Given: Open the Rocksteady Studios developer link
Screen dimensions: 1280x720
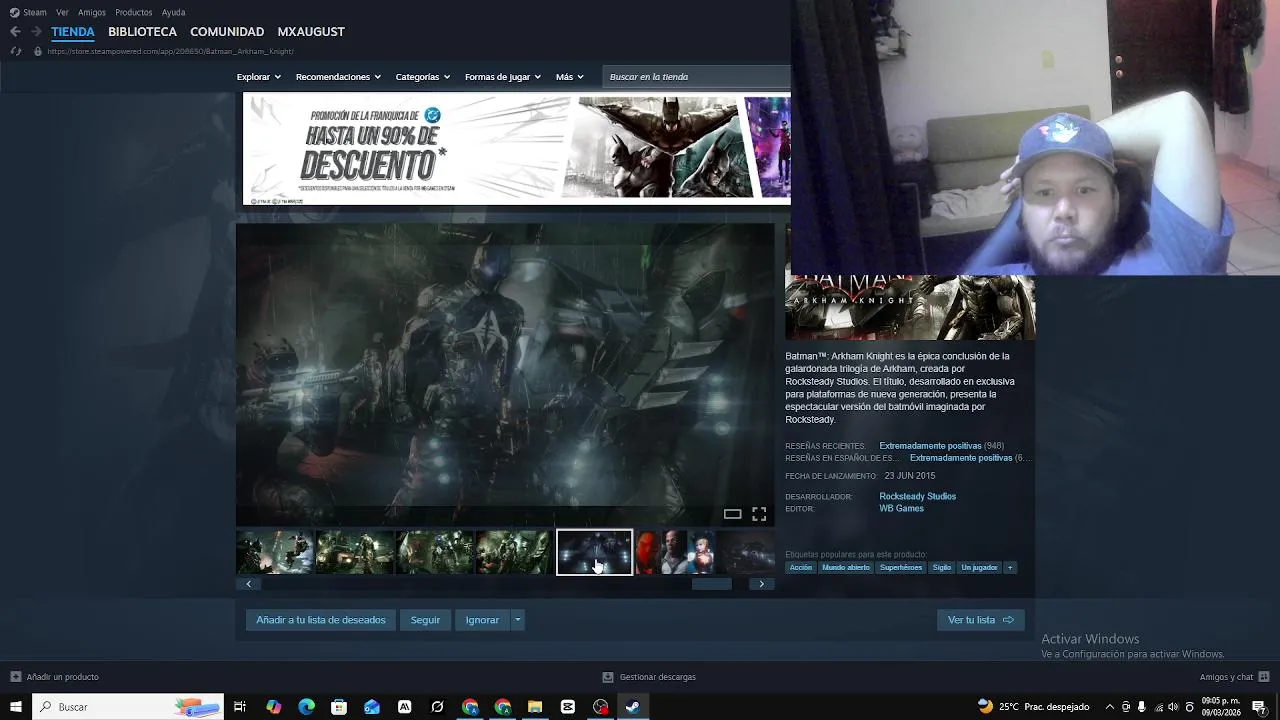Looking at the screenshot, I should pyautogui.click(x=918, y=497).
